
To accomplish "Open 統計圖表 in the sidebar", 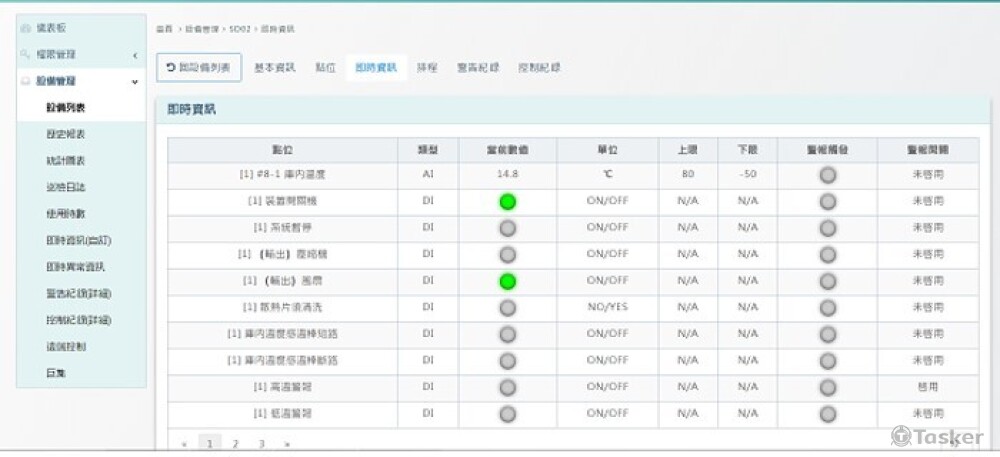I will [x=66, y=161].
